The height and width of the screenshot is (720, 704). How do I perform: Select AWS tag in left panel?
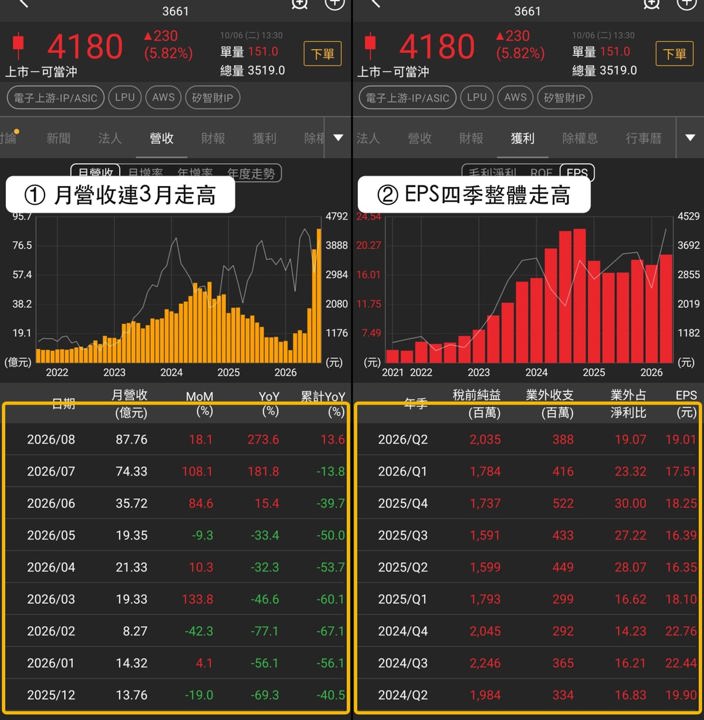point(163,98)
